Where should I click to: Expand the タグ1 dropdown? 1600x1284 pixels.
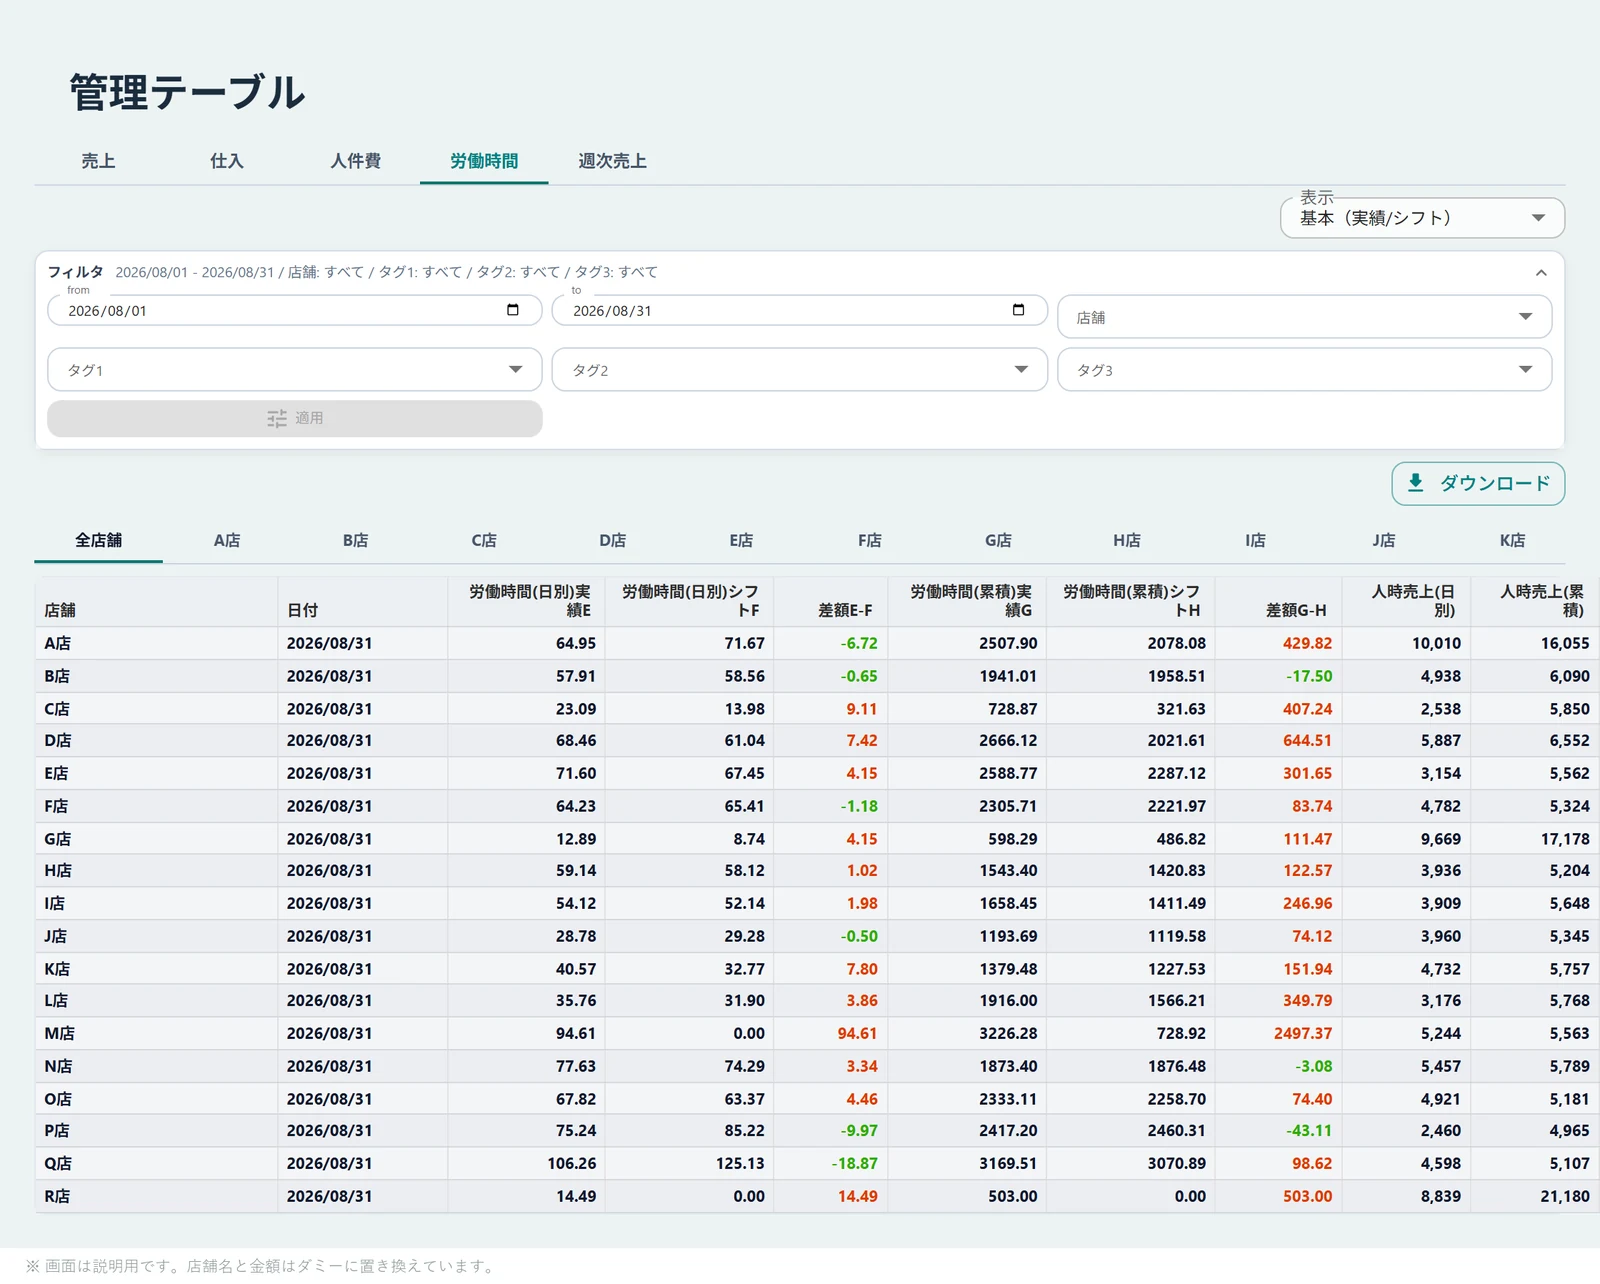click(x=295, y=369)
